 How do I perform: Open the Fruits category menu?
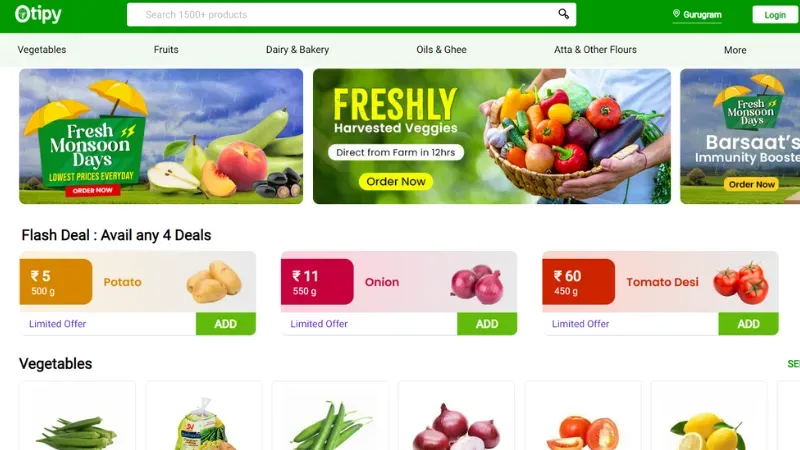coord(166,49)
